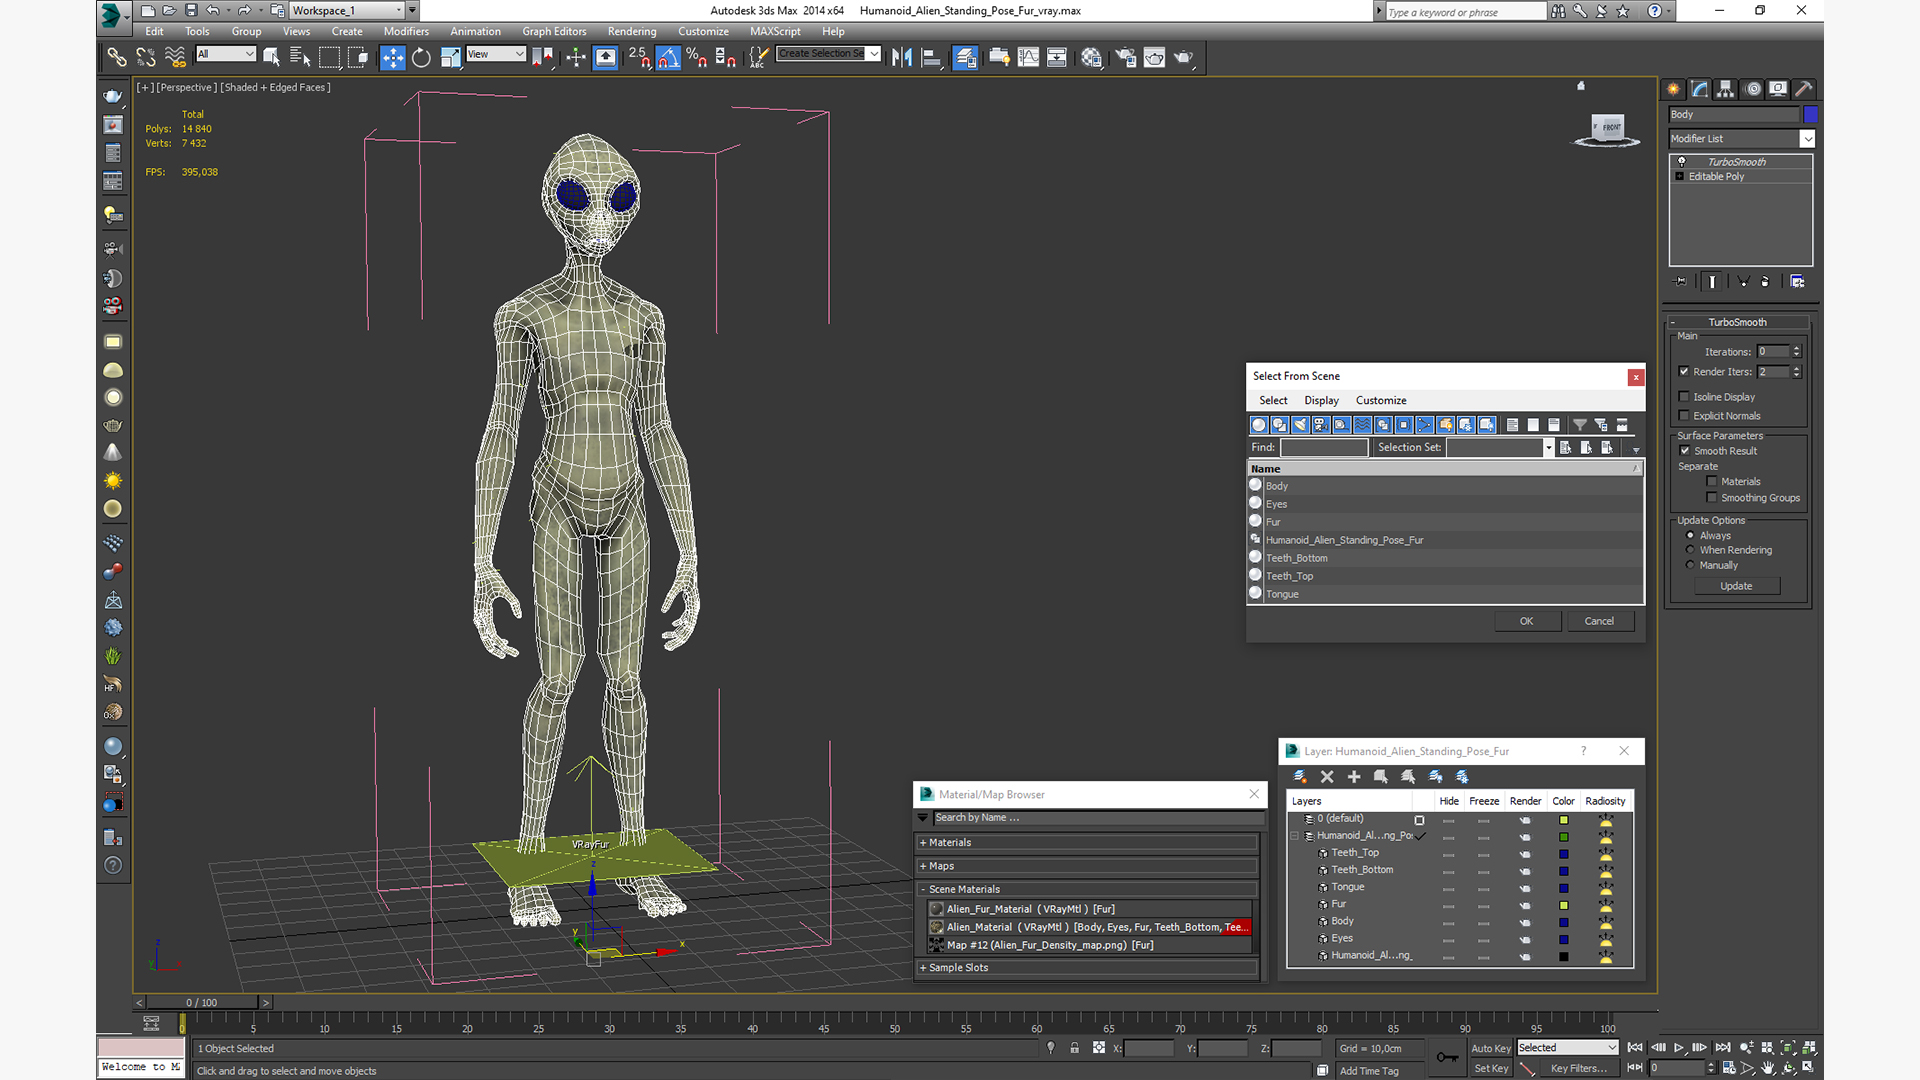Open the selection filter All dropdown
Image resolution: width=1920 pixels, height=1080 pixels.
pyautogui.click(x=226, y=54)
